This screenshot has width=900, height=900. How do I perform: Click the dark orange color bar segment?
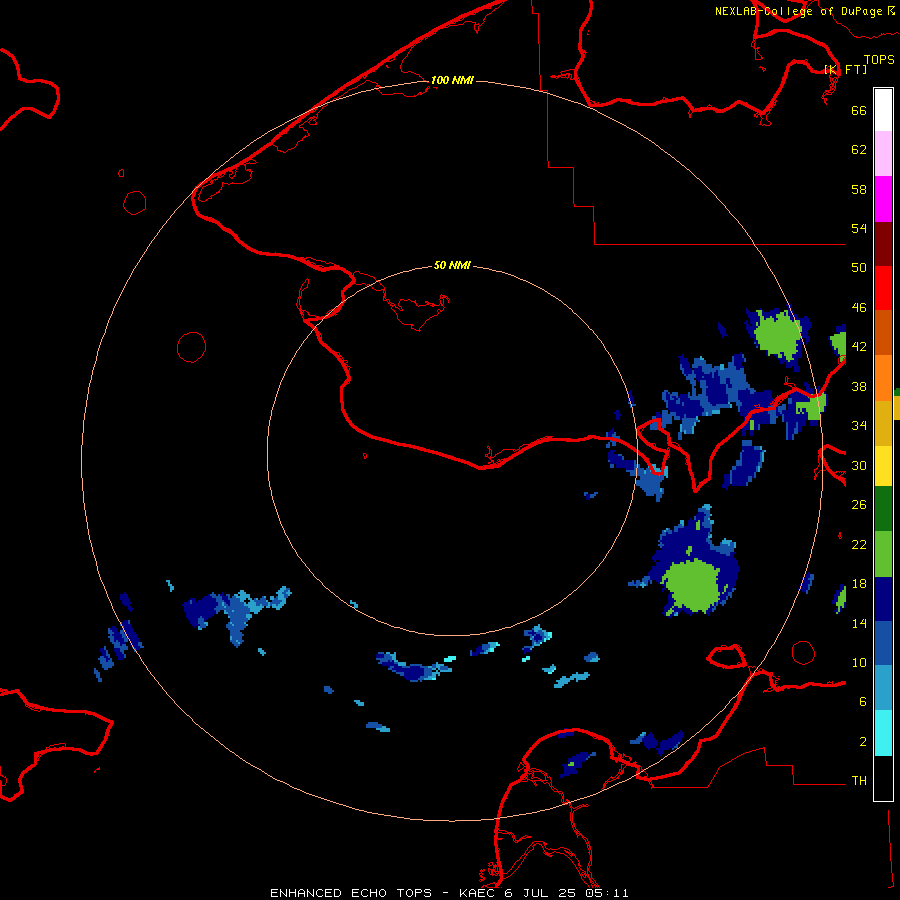pos(883,332)
